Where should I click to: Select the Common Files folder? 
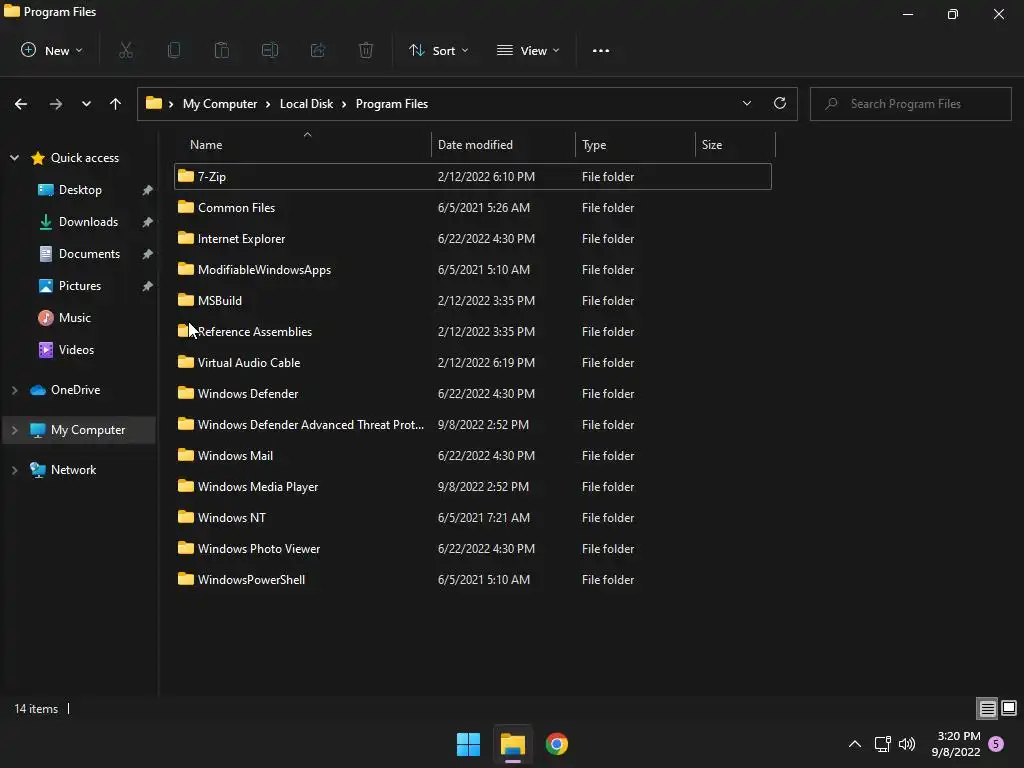pyautogui.click(x=473, y=208)
